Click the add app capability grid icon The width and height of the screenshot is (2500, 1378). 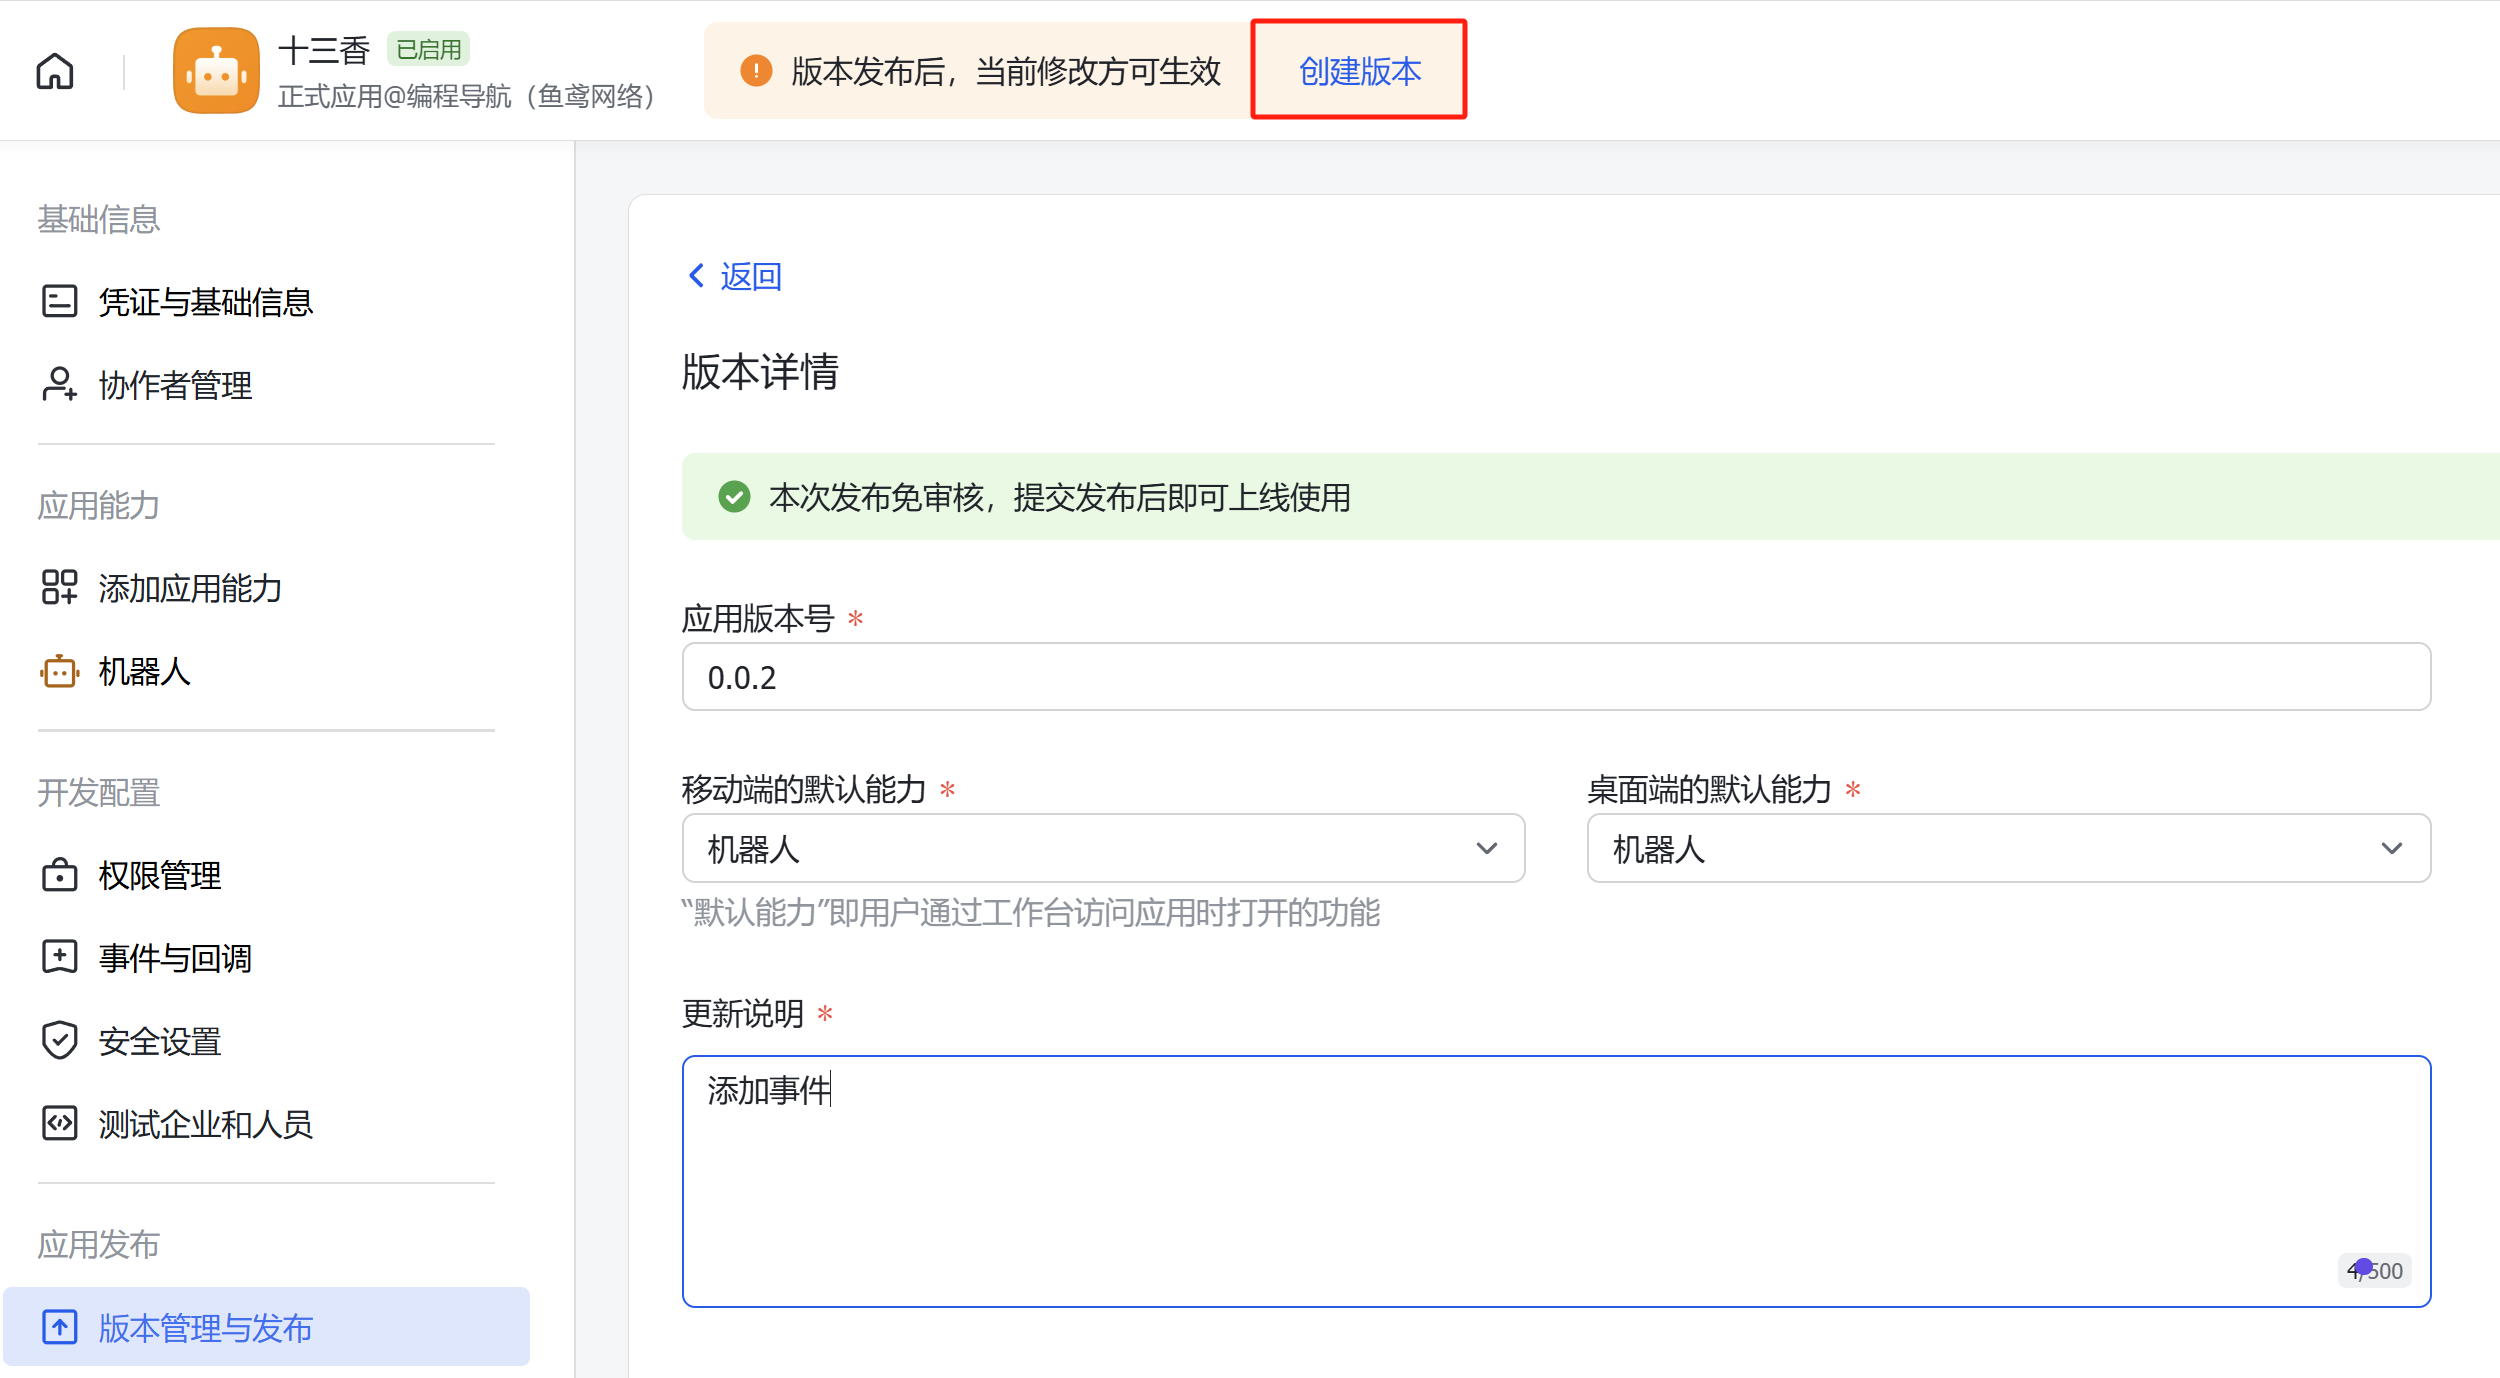[x=60, y=587]
